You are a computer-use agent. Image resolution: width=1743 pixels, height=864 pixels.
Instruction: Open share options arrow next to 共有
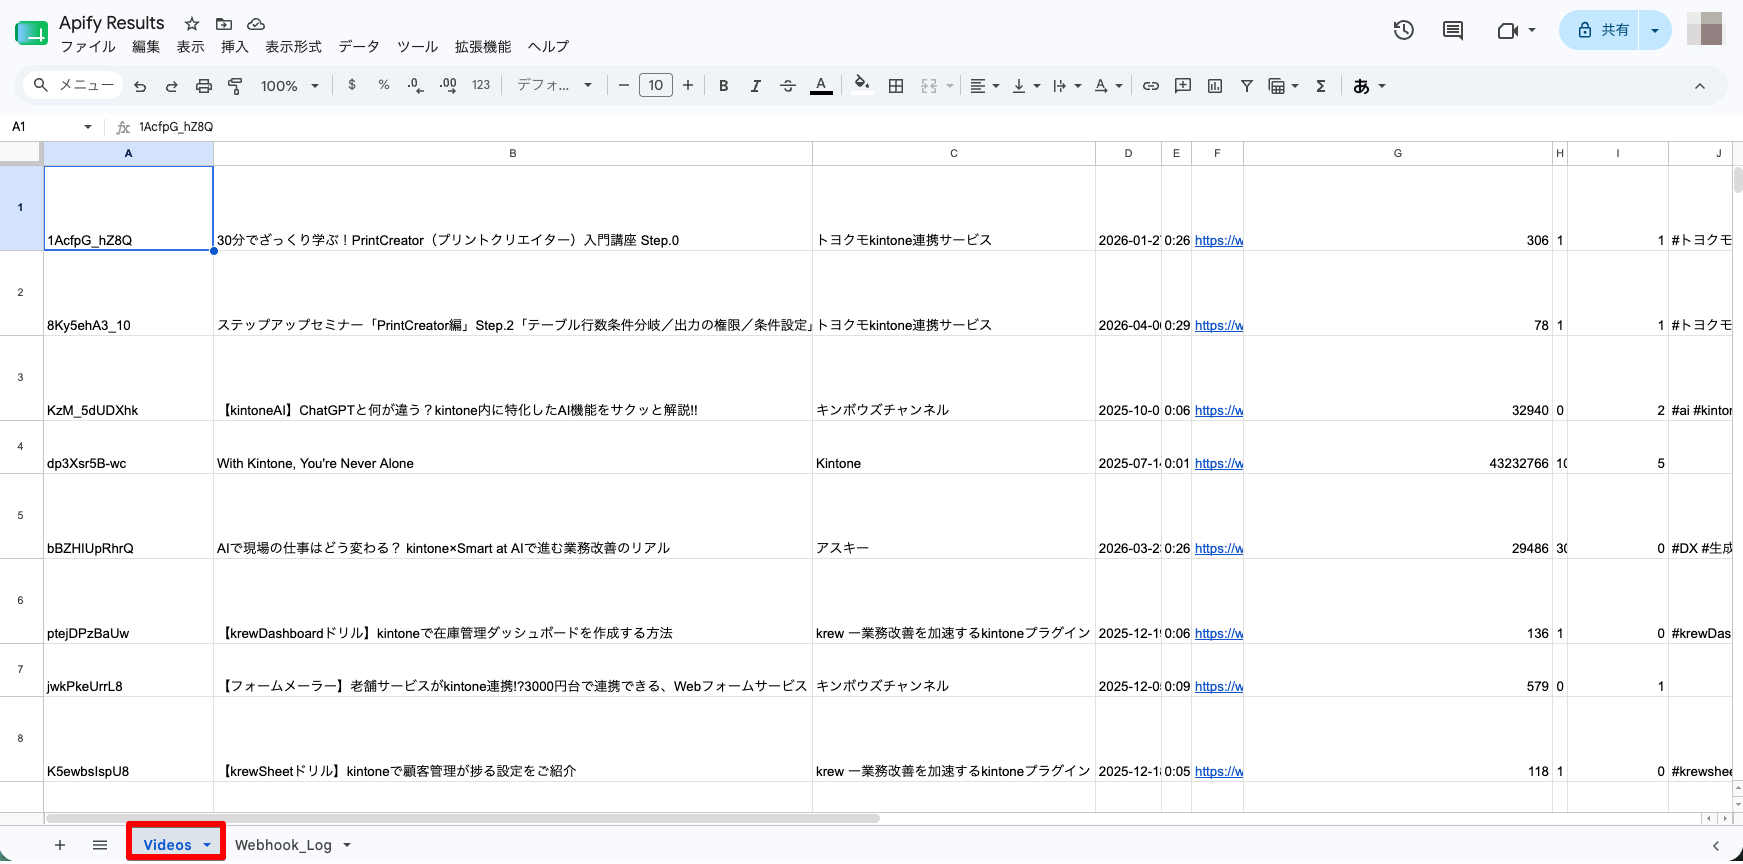coord(1655,30)
